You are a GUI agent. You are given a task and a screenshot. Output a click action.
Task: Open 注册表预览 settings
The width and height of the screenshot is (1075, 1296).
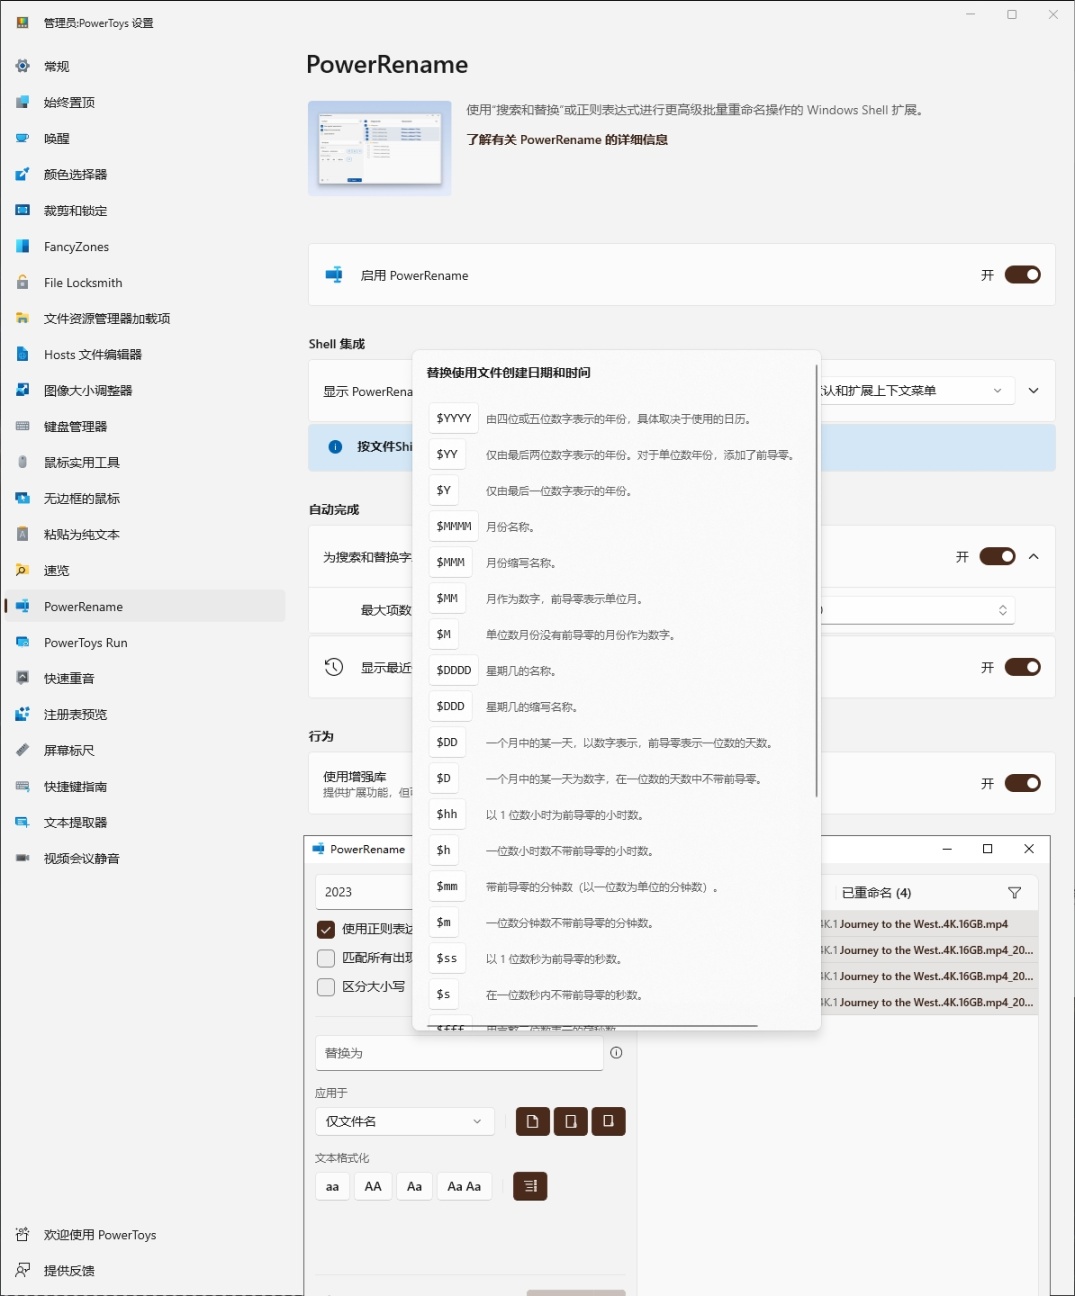144,714
